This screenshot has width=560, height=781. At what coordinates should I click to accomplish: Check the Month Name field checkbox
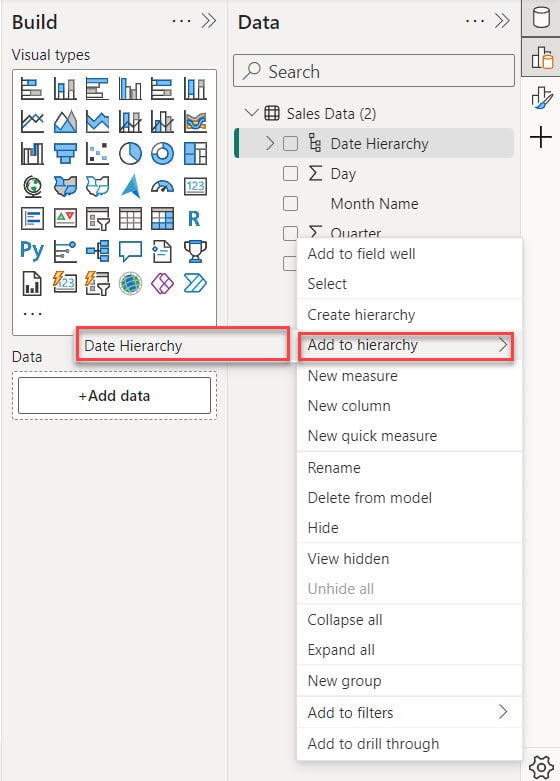pos(290,203)
